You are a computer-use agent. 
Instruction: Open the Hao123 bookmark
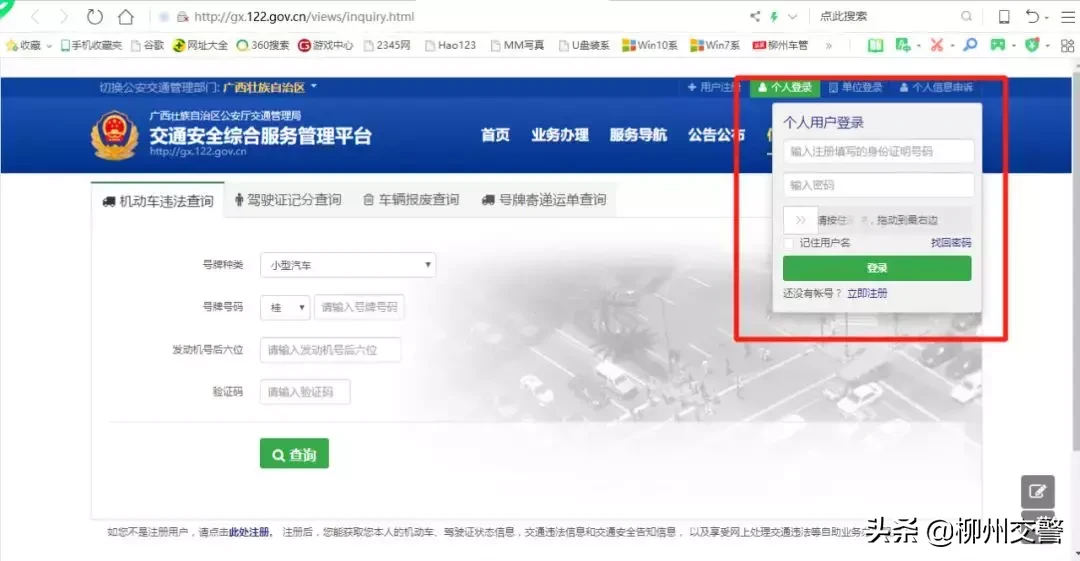450,45
